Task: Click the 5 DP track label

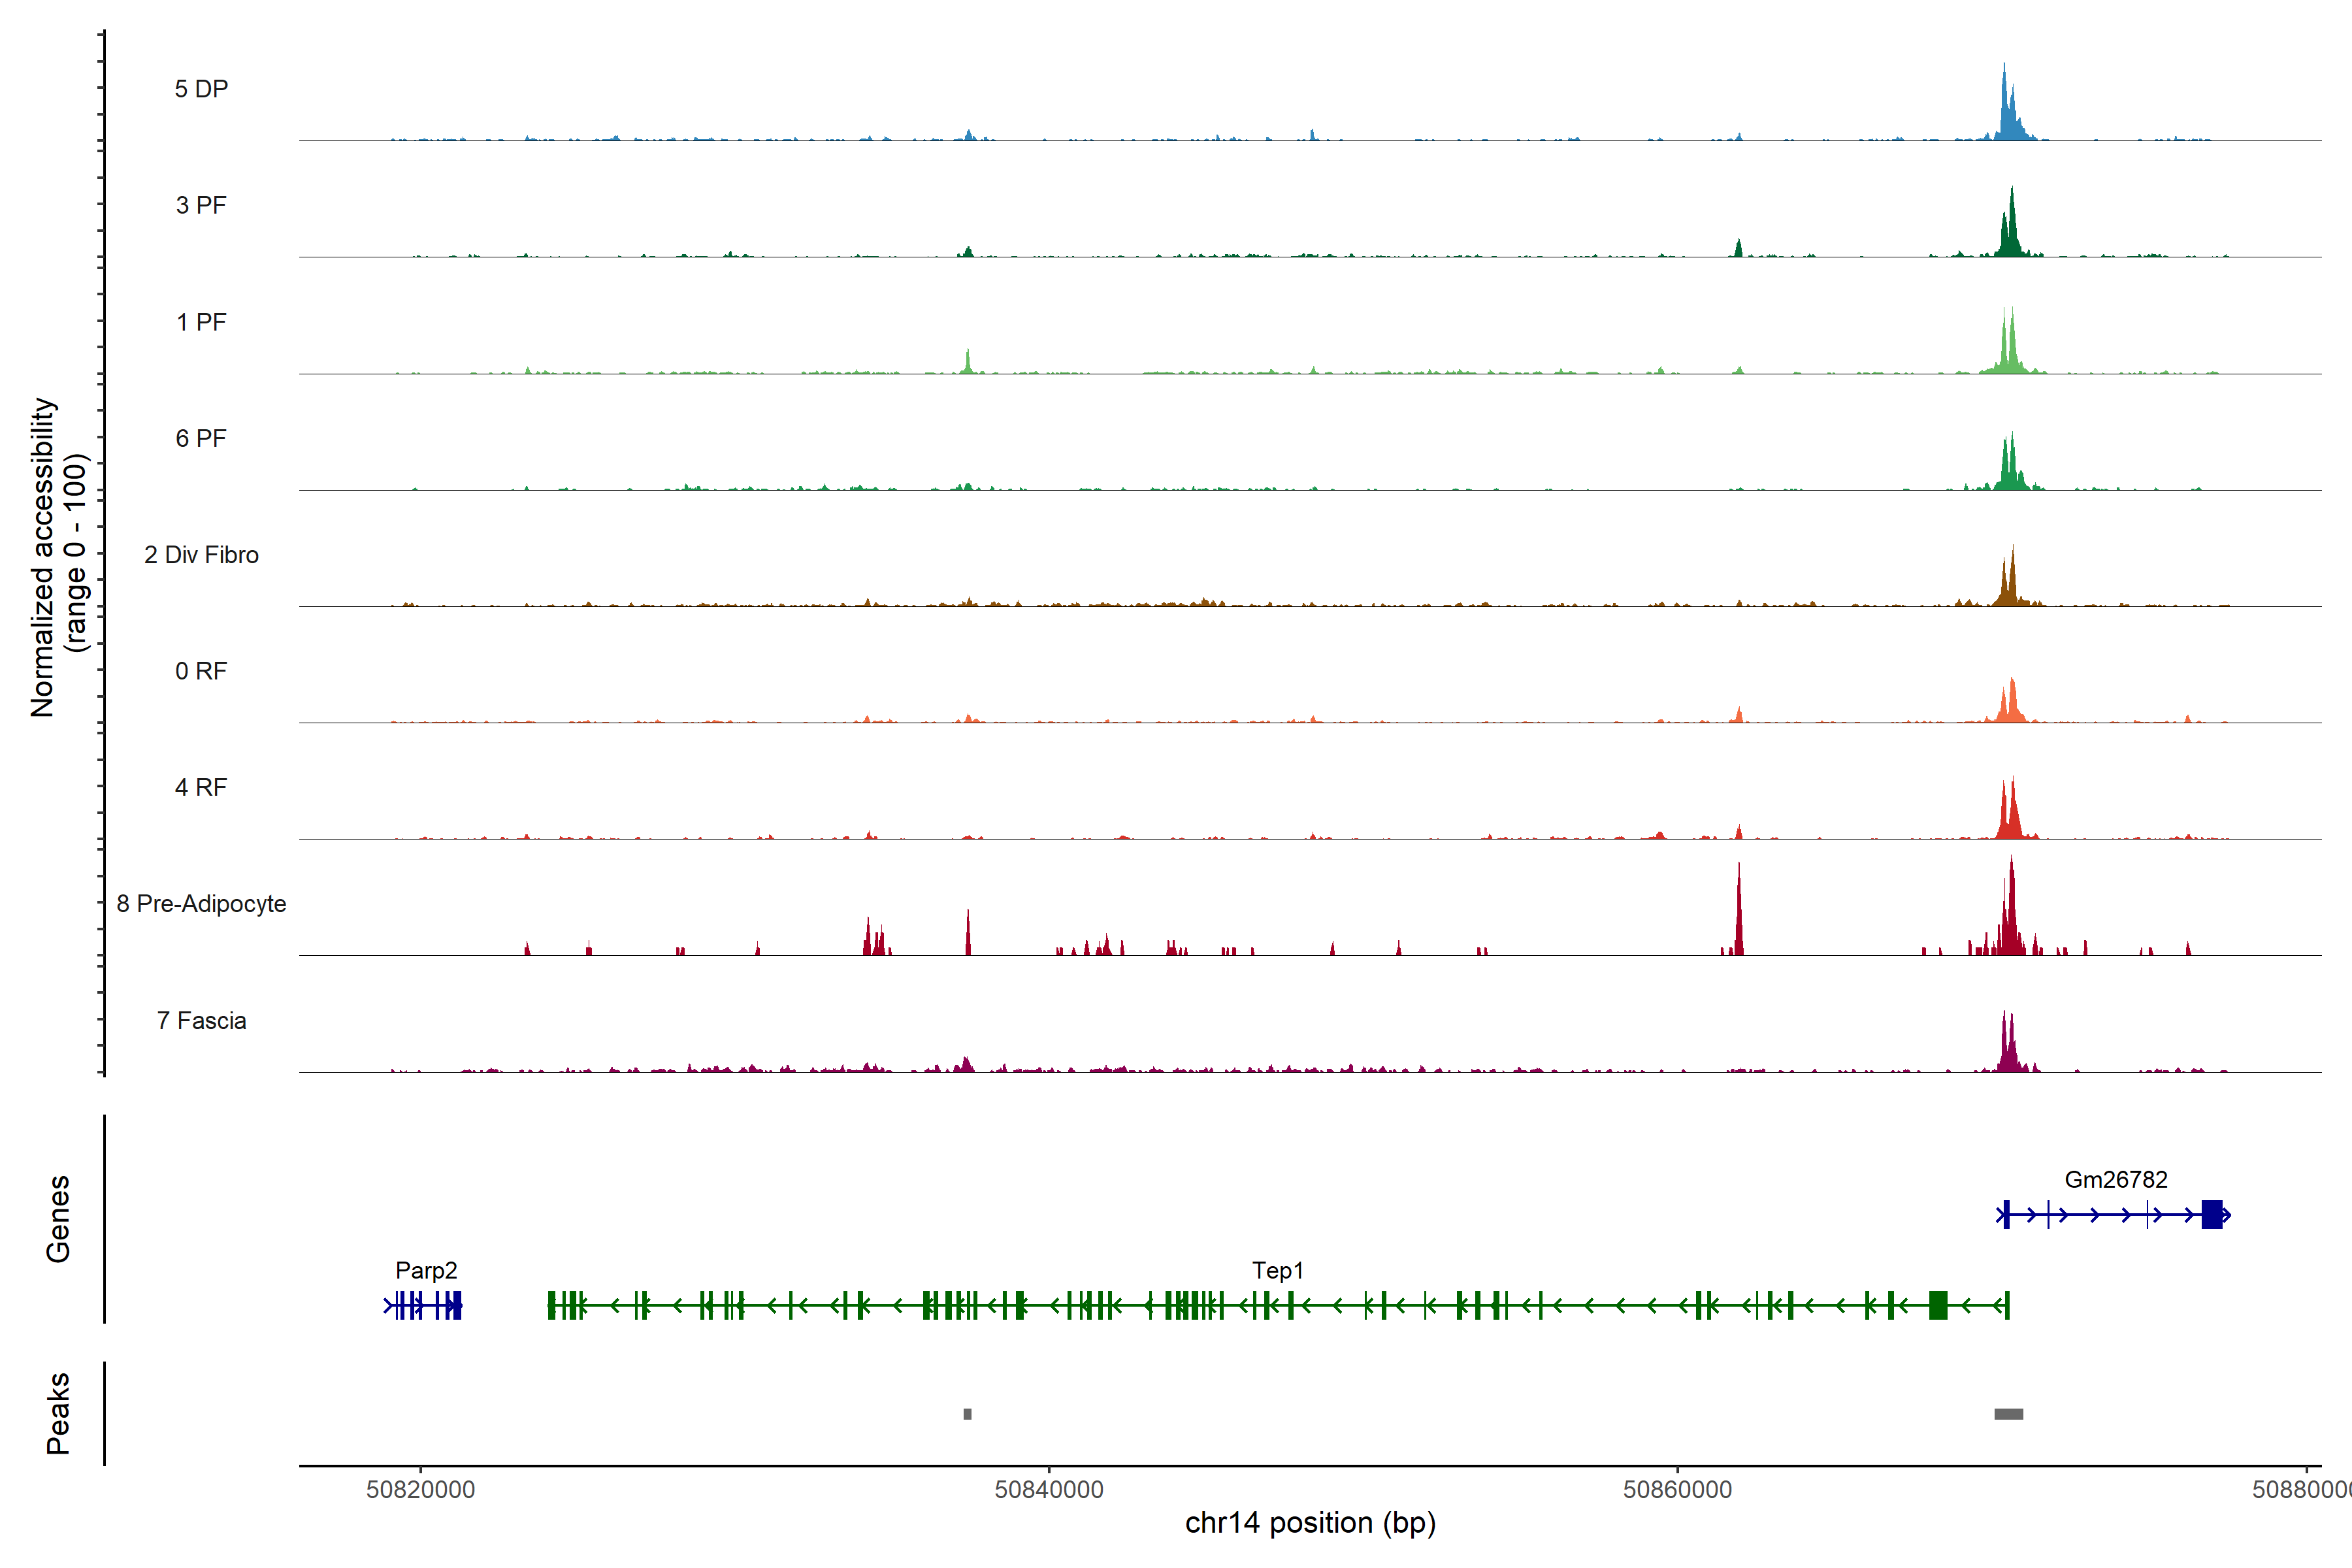Action: (x=201, y=89)
